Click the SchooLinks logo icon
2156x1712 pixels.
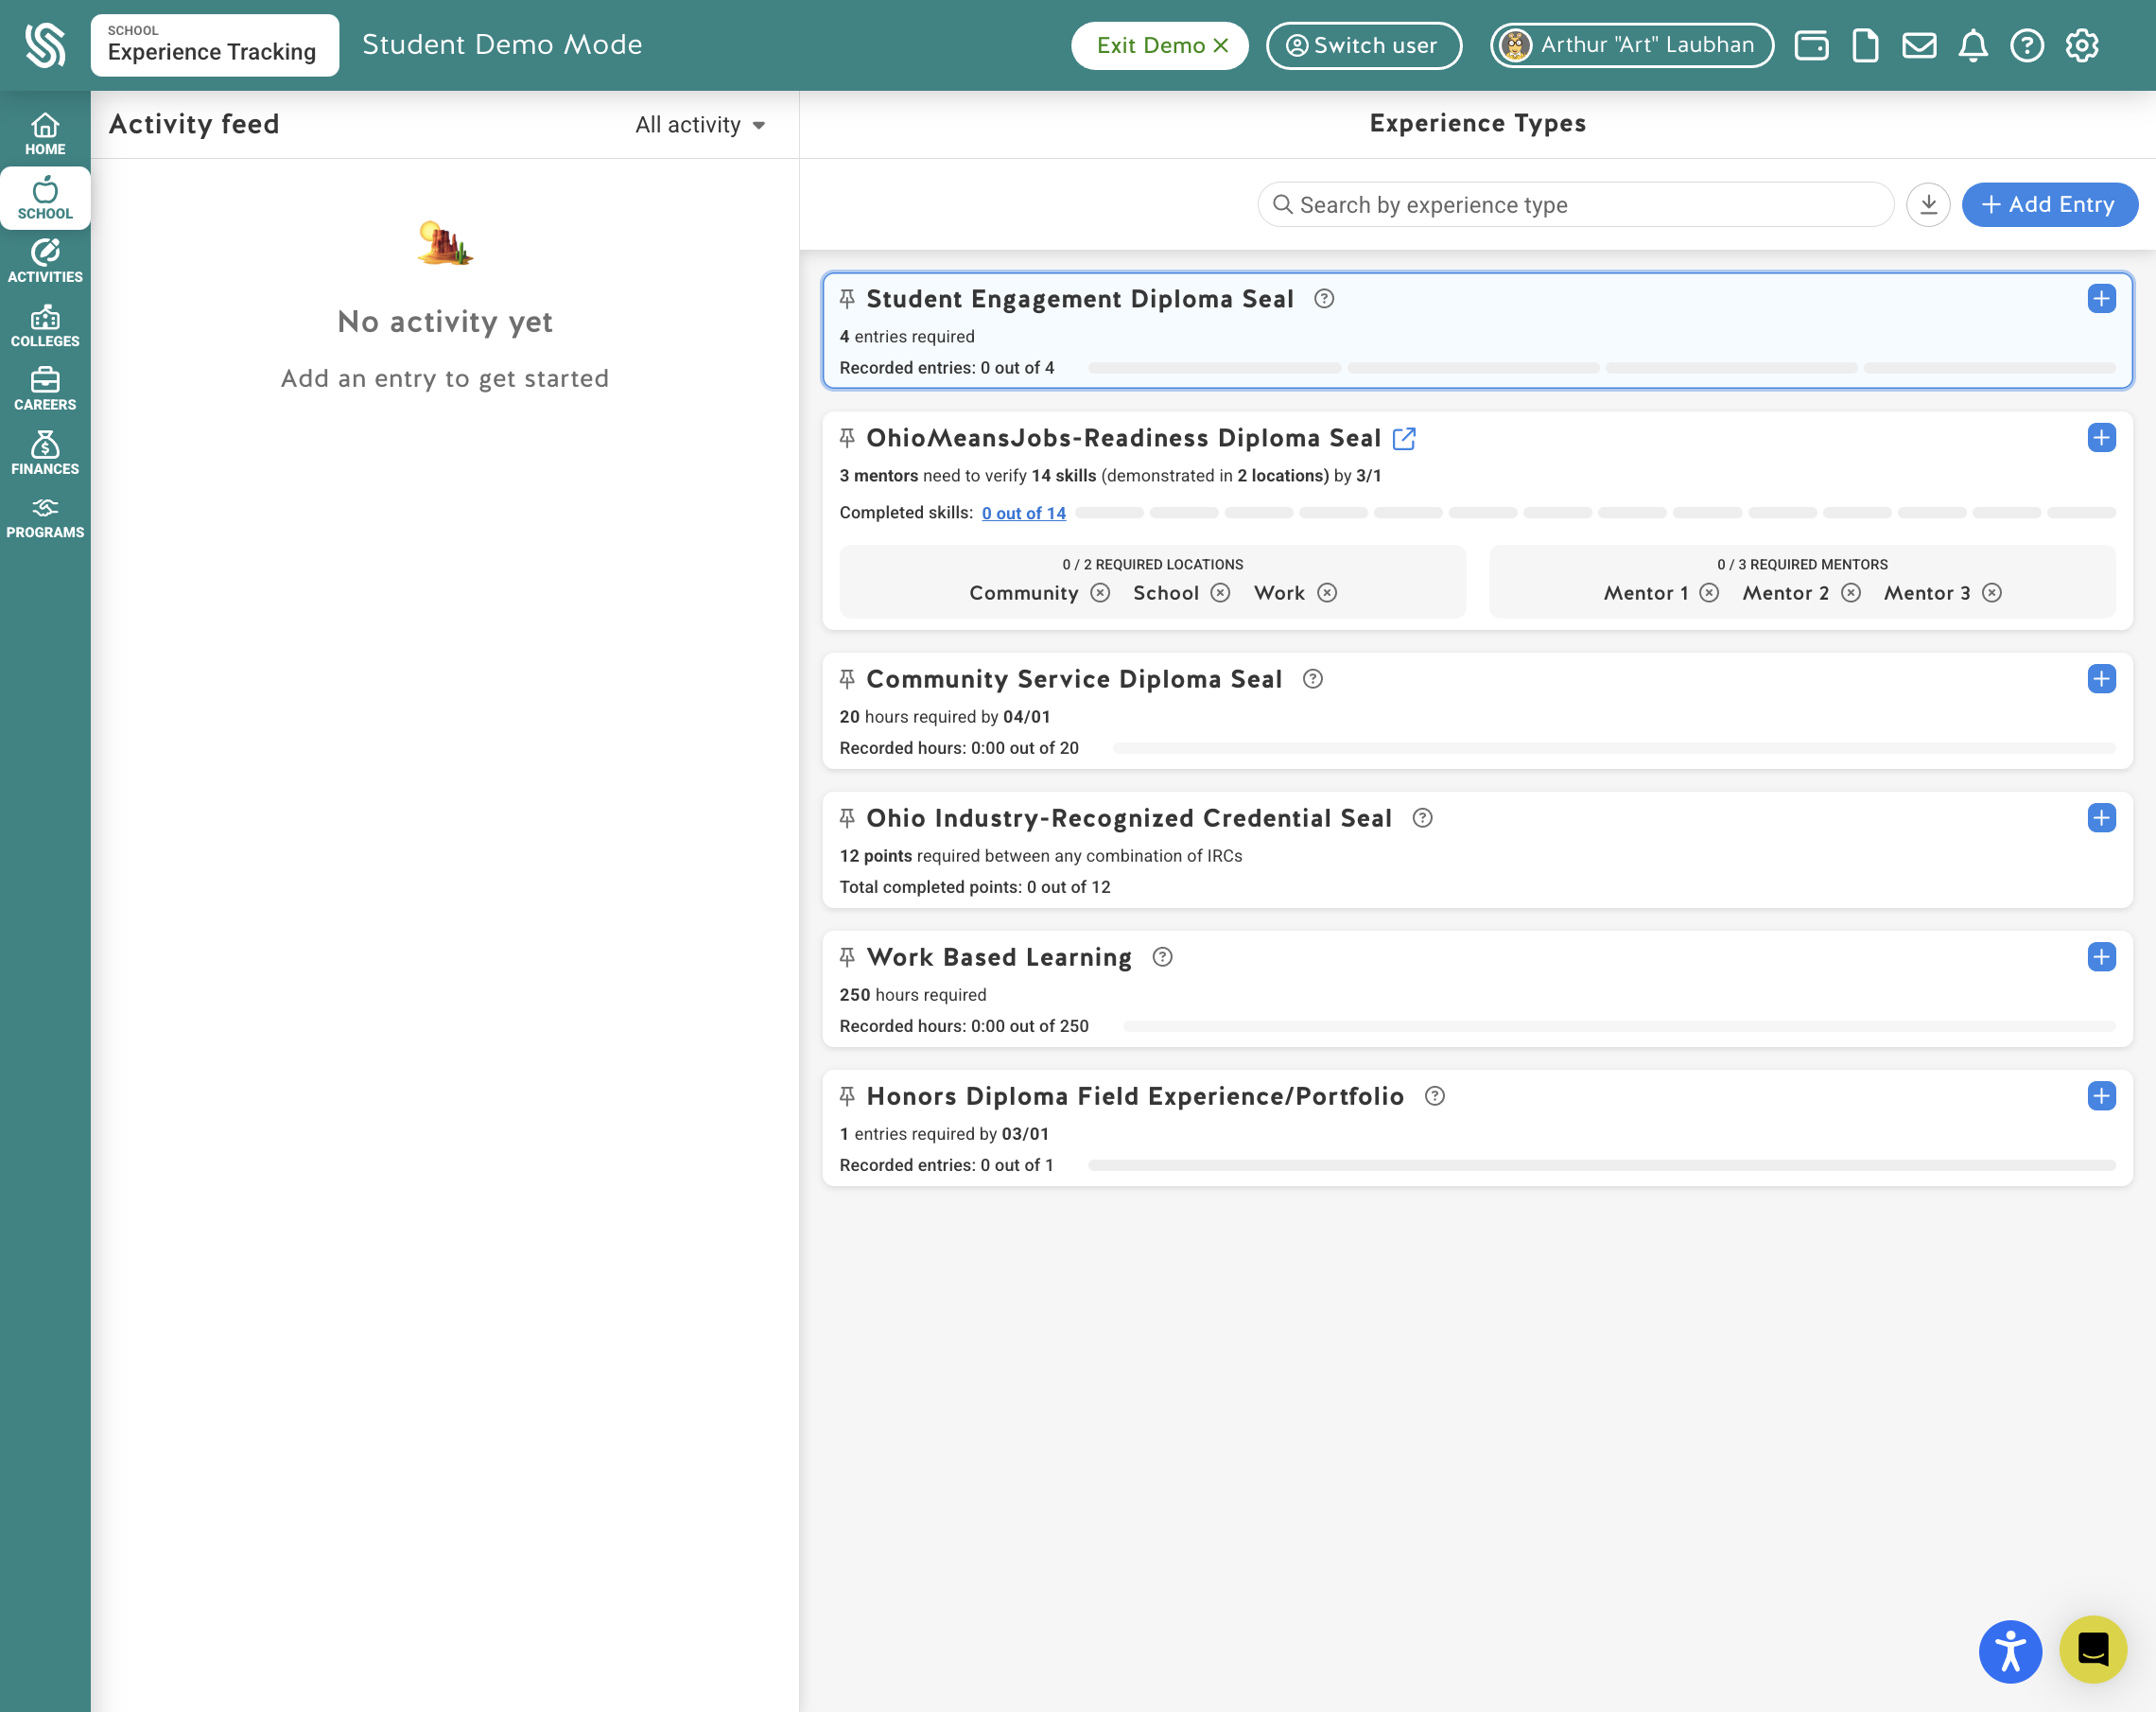[x=45, y=45]
